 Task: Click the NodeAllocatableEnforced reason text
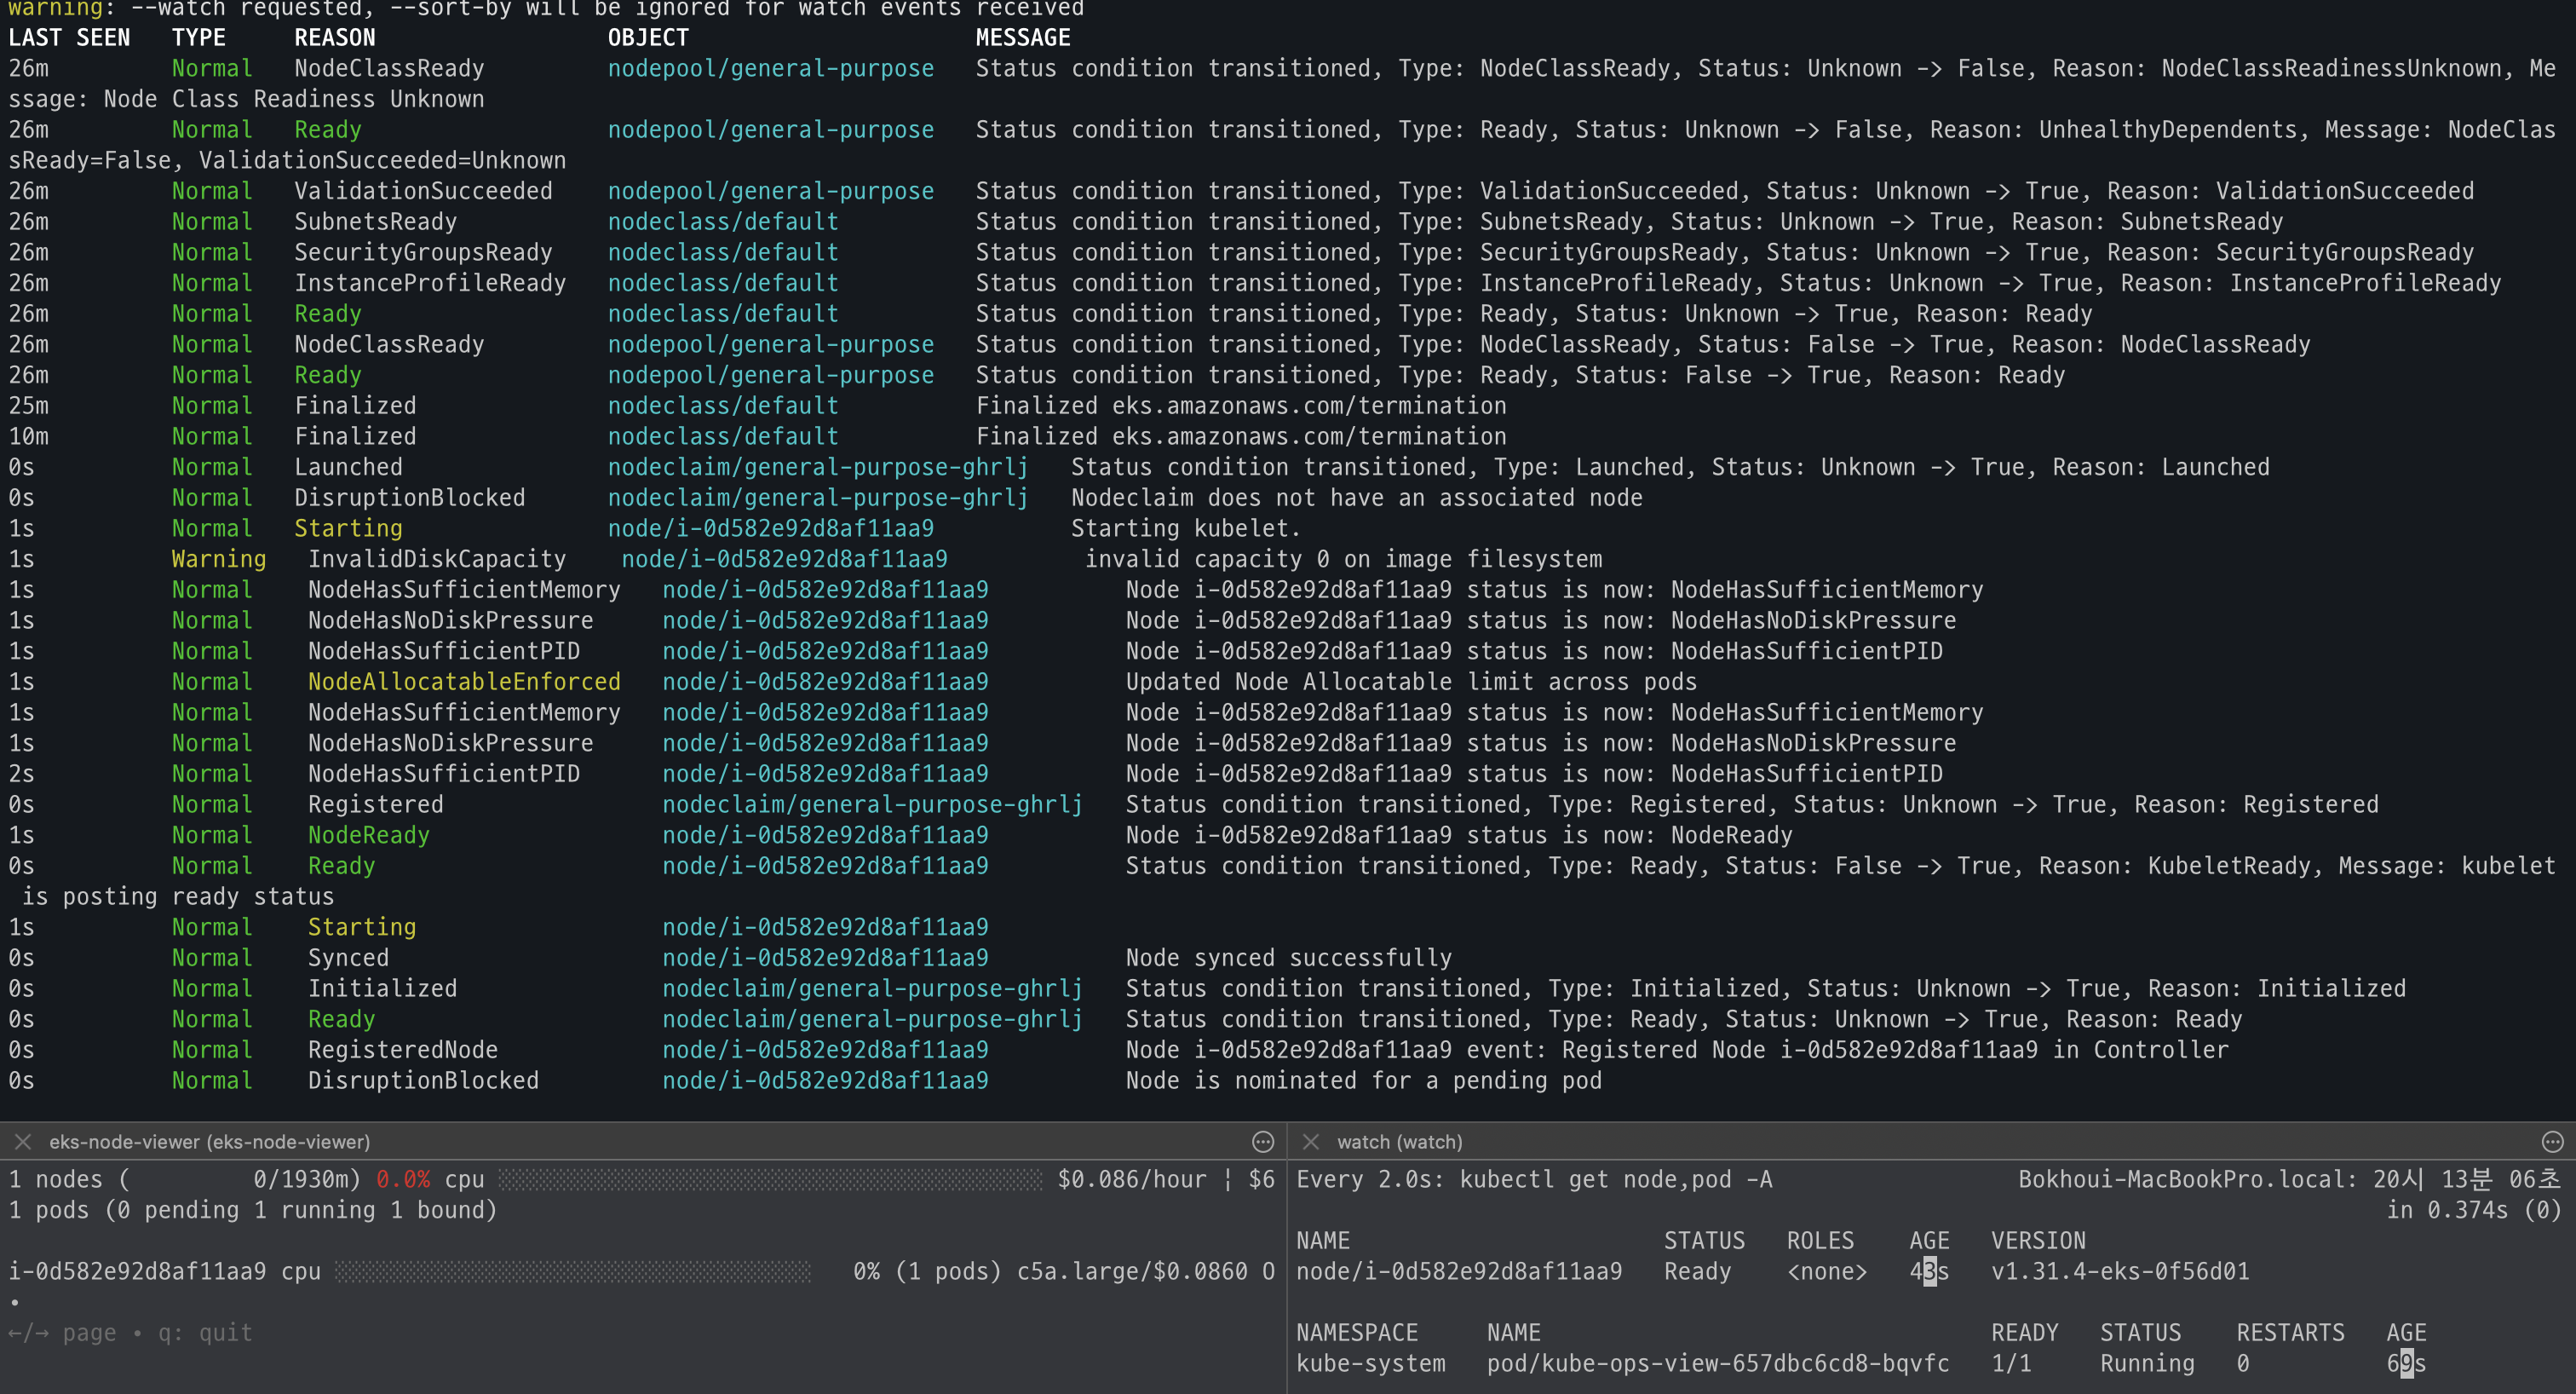tap(464, 682)
